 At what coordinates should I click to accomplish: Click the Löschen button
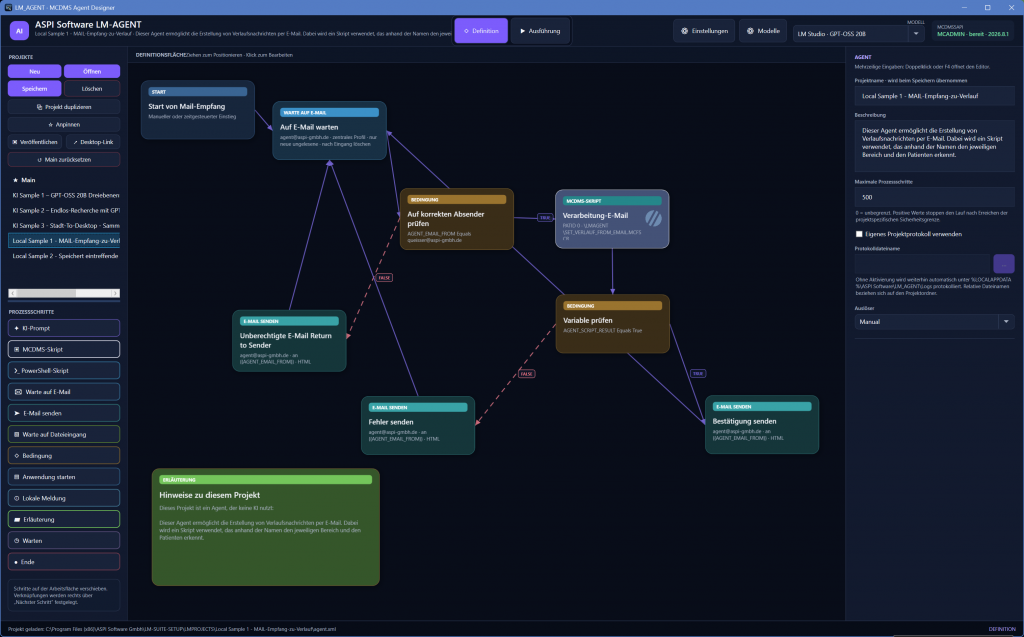point(92,88)
